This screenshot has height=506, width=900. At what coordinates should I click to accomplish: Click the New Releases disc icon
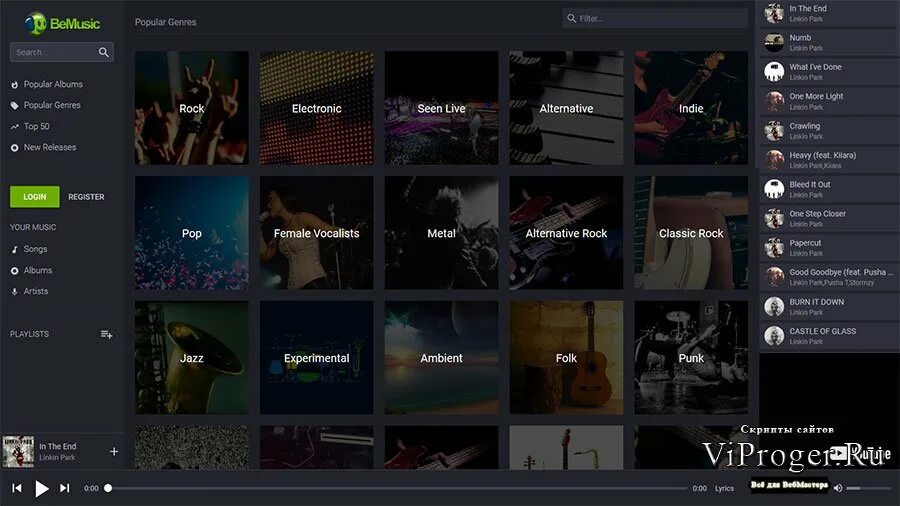click(x=14, y=148)
